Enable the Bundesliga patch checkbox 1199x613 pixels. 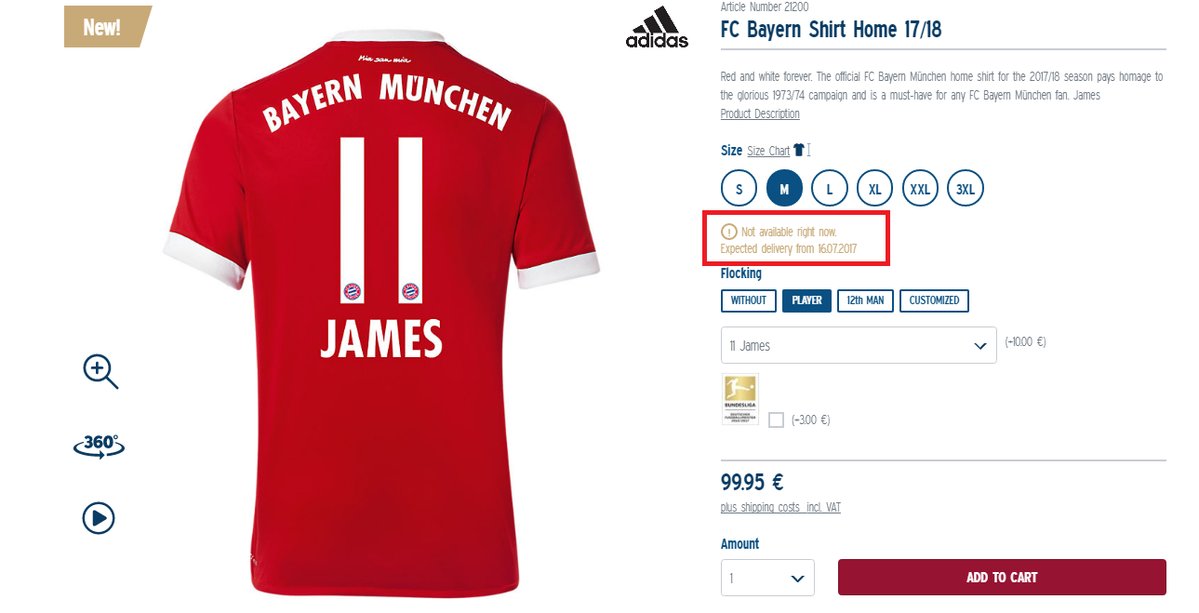pos(776,420)
